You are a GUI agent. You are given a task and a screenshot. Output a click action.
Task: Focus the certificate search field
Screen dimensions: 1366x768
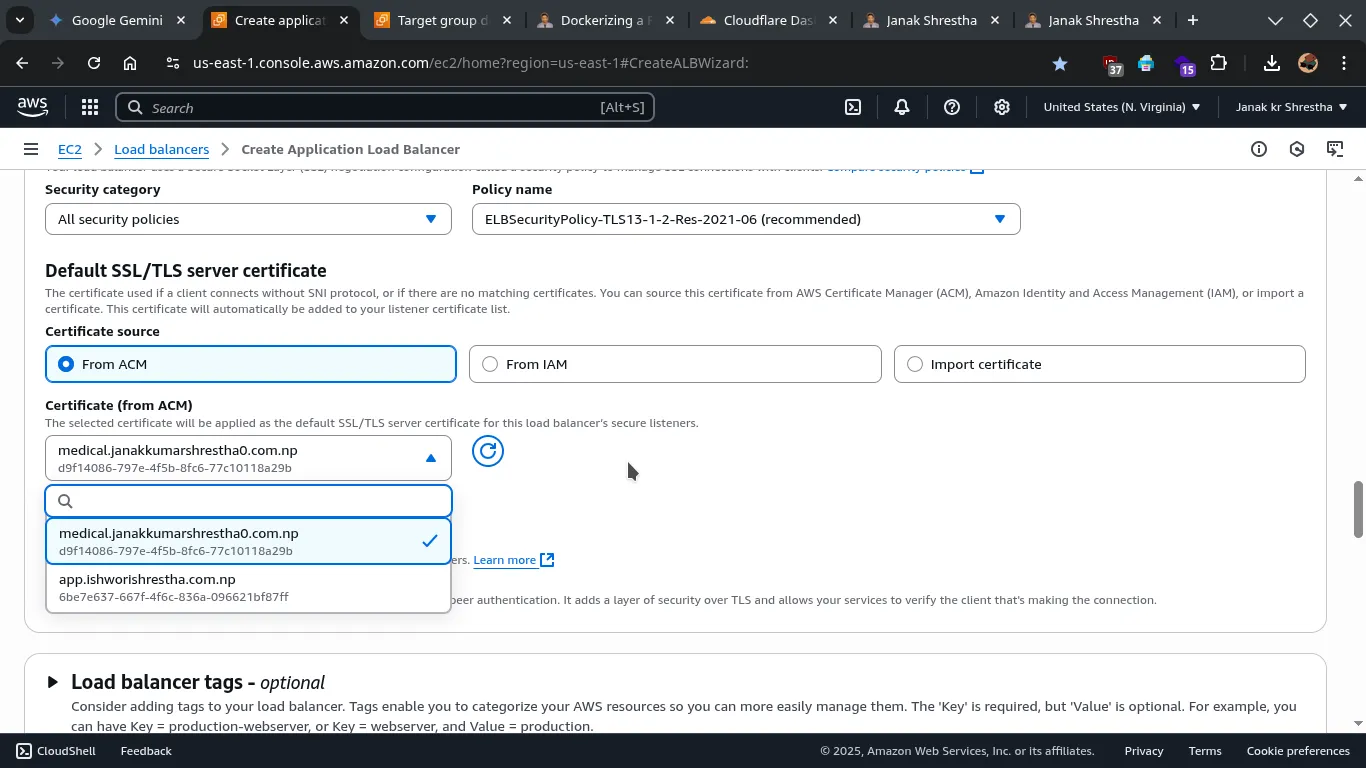260,501
